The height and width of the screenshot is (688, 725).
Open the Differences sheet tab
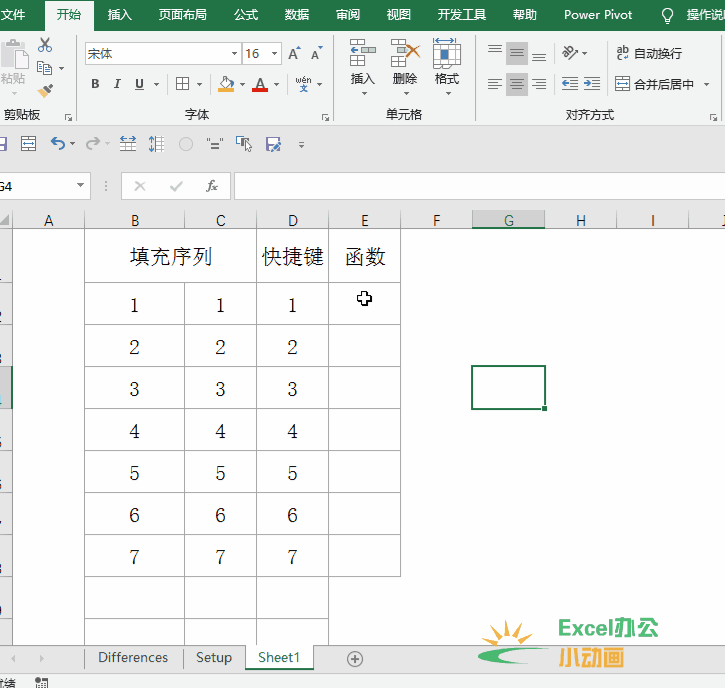pos(133,657)
